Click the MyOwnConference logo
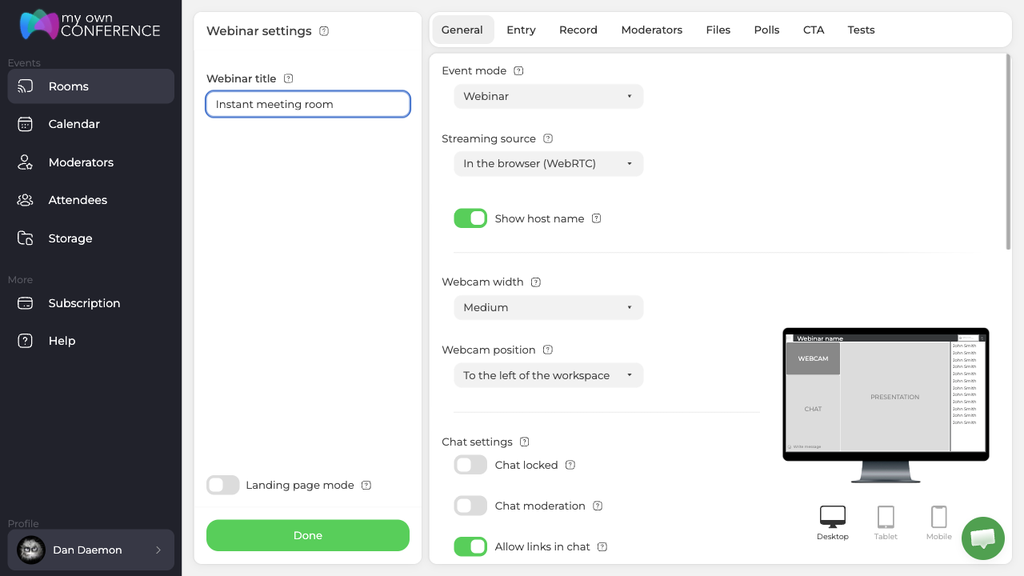 (90, 25)
